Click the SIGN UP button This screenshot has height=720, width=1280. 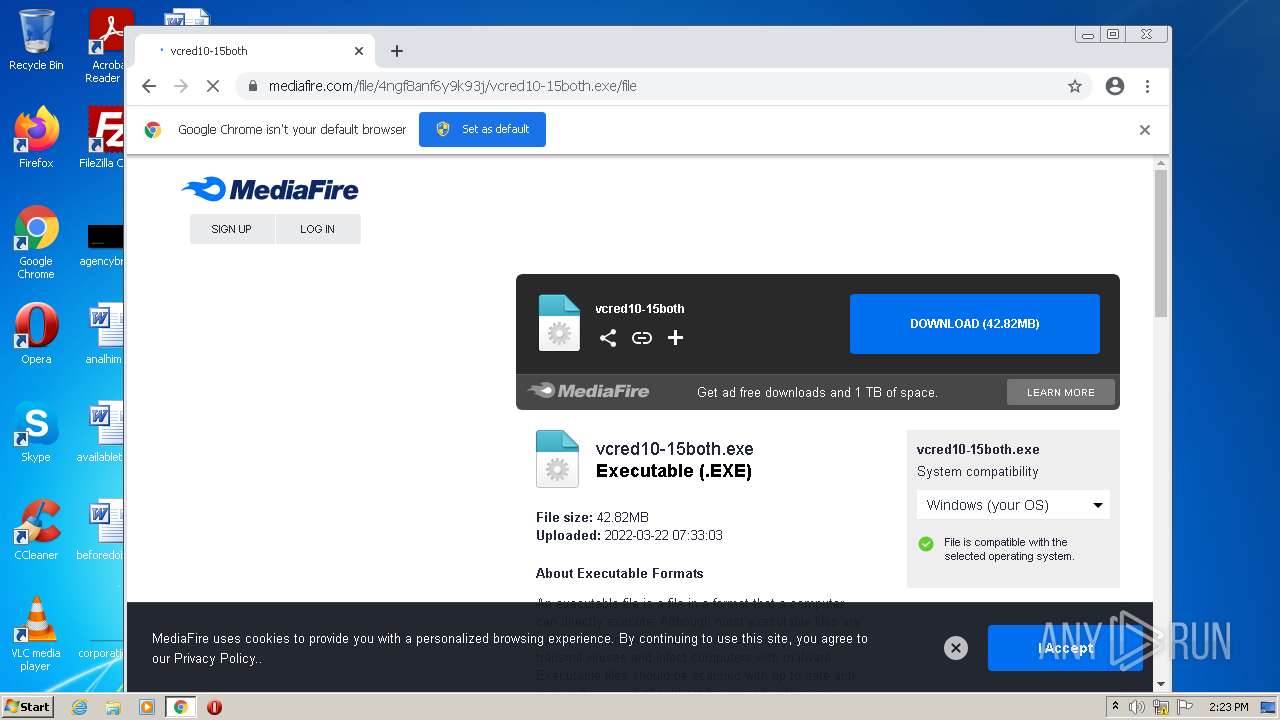pos(231,229)
